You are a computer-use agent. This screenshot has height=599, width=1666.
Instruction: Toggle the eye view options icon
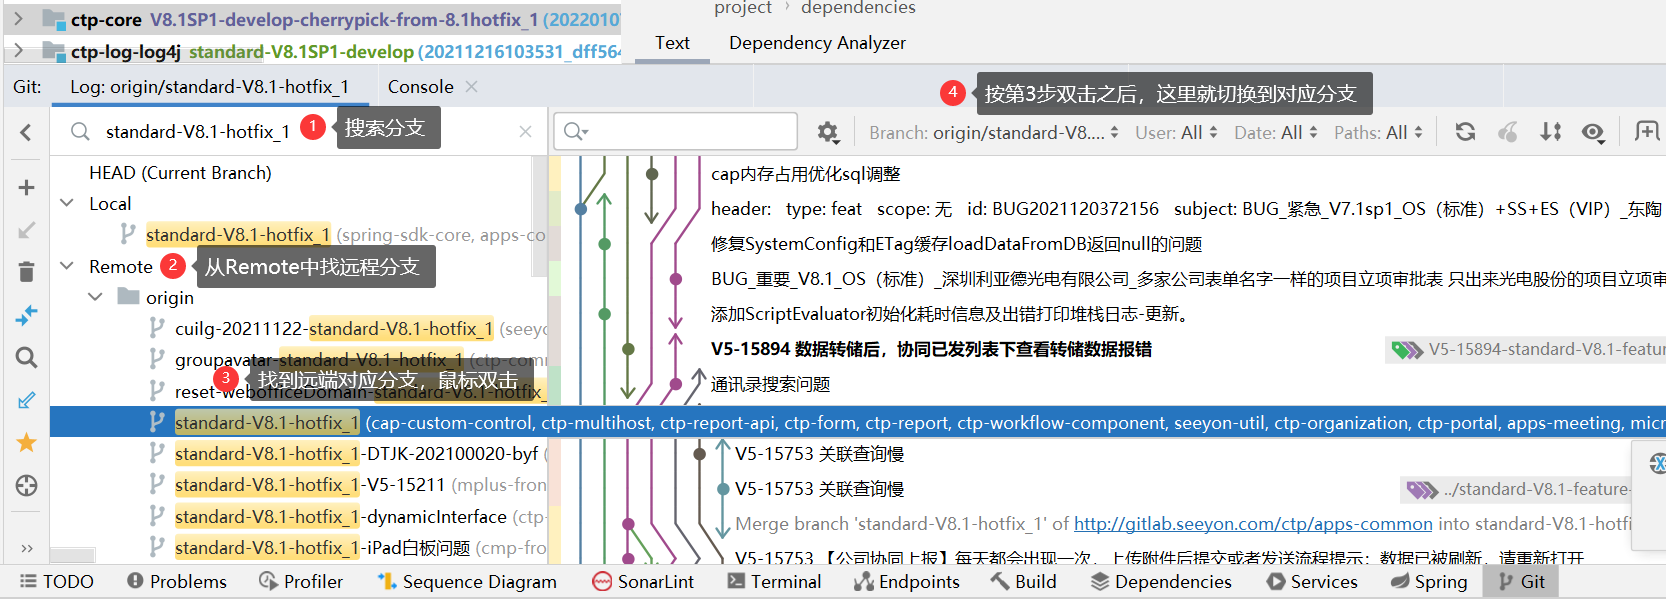click(x=1593, y=132)
